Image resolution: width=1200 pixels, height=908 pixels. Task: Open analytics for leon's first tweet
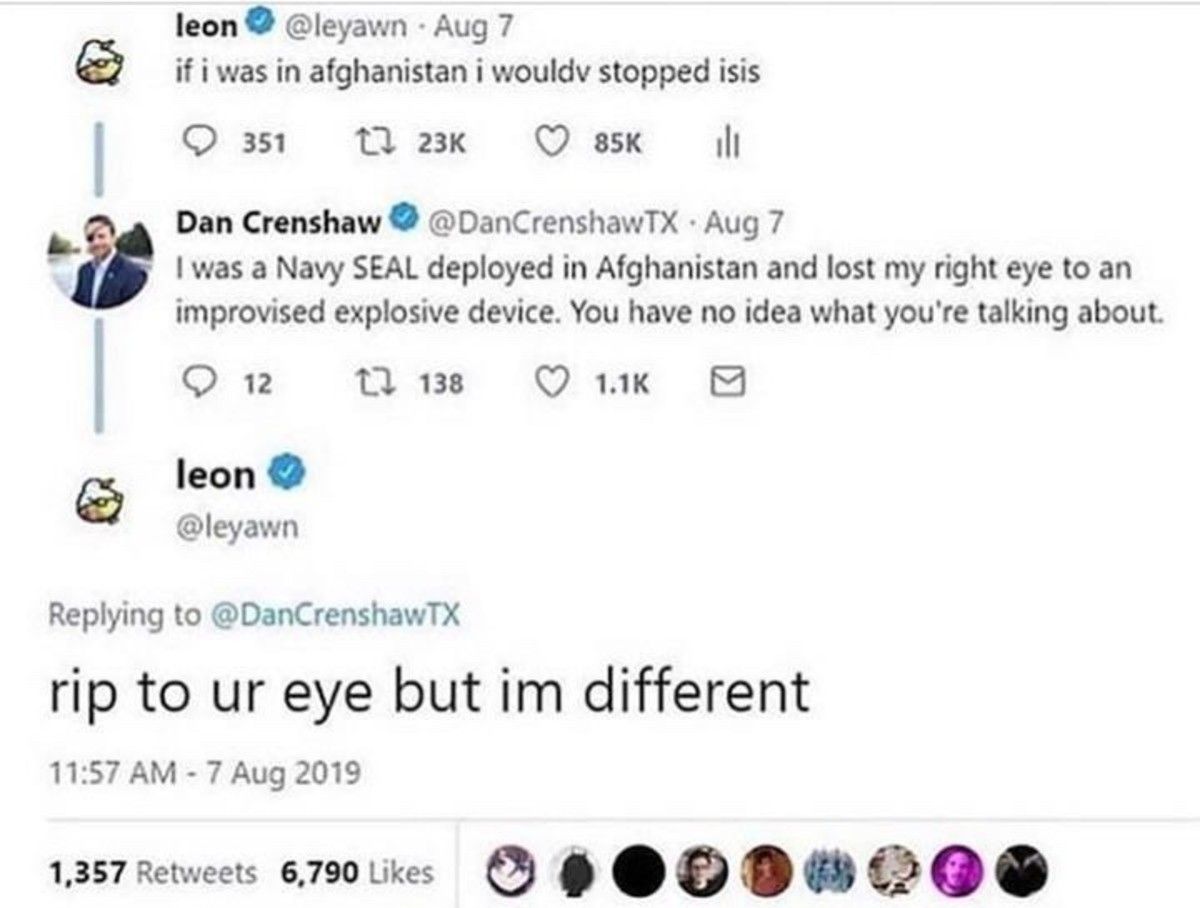[x=729, y=144]
